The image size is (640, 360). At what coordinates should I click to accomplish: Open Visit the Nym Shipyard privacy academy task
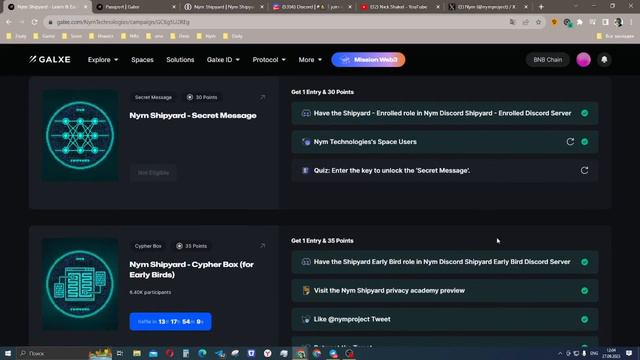coord(445,291)
